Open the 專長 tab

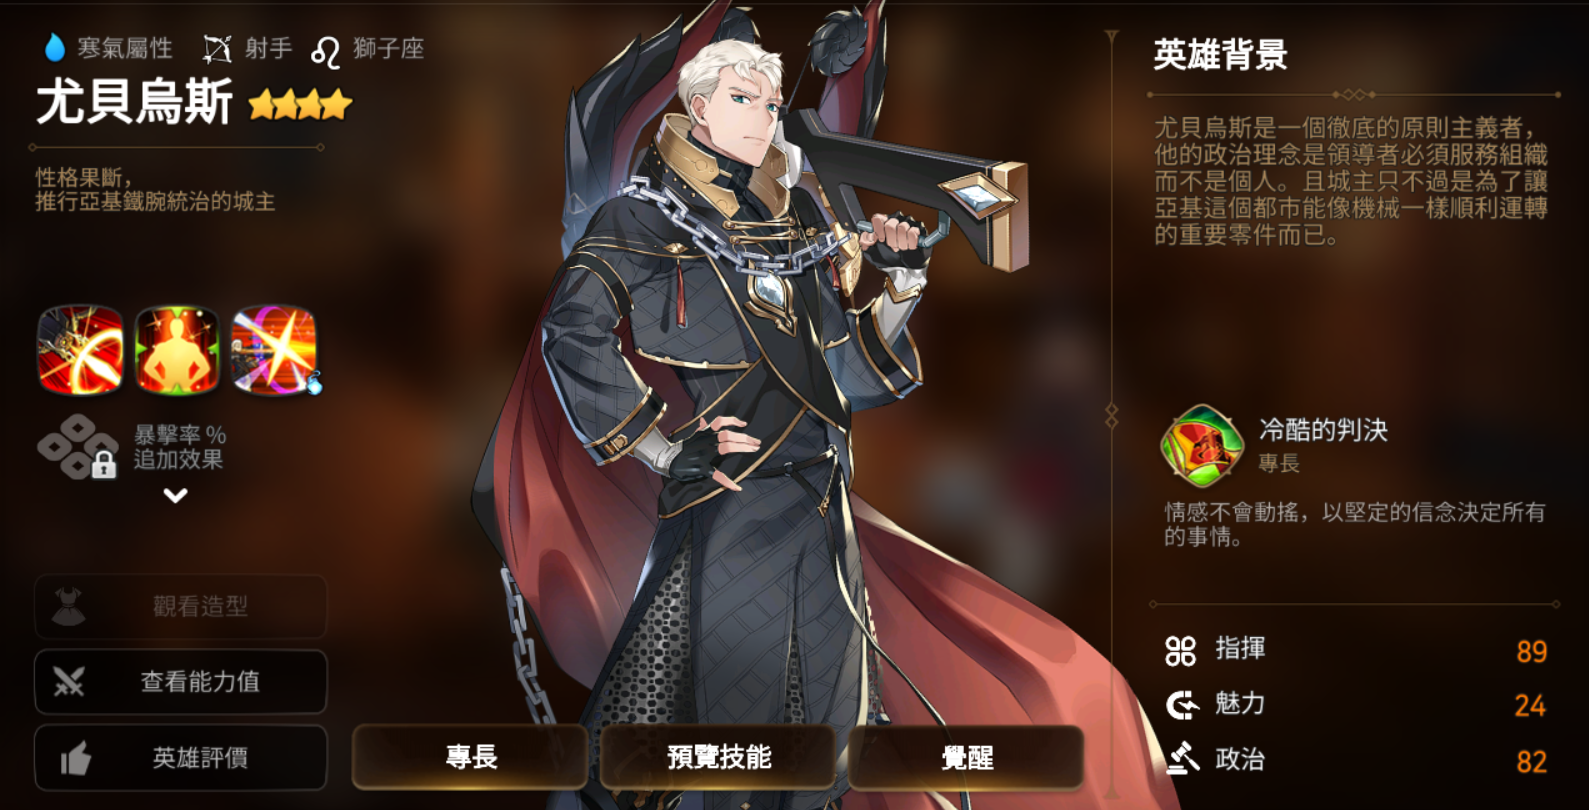pyautogui.click(x=470, y=757)
